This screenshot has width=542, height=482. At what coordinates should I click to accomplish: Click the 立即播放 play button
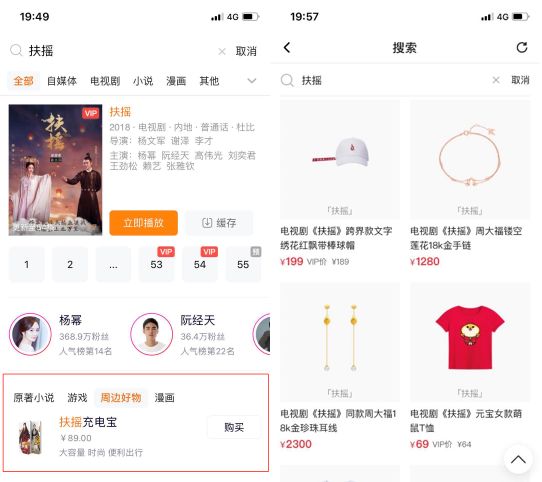[143, 223]
